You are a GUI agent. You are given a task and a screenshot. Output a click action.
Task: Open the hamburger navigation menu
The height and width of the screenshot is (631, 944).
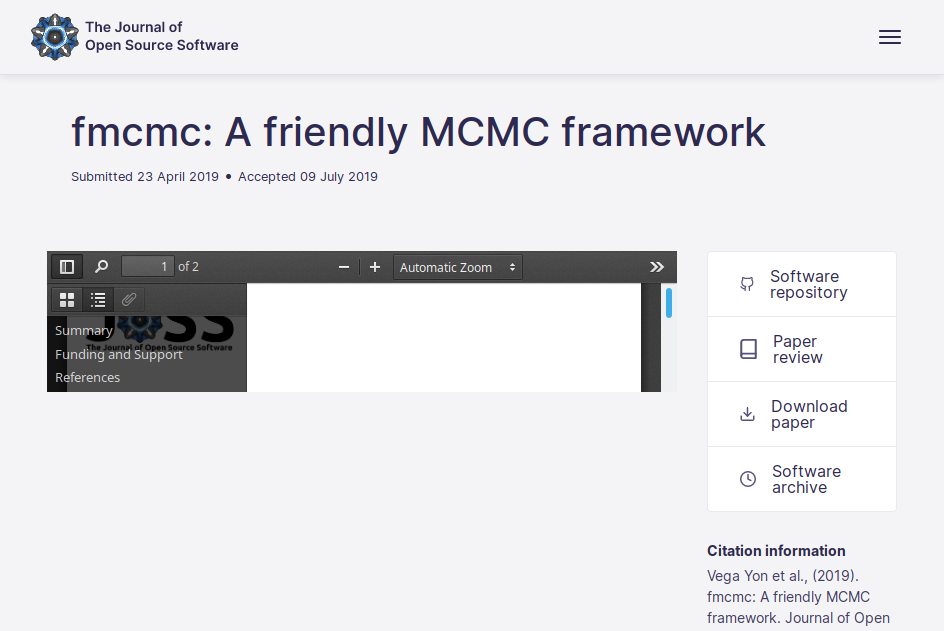click(889, 37)
